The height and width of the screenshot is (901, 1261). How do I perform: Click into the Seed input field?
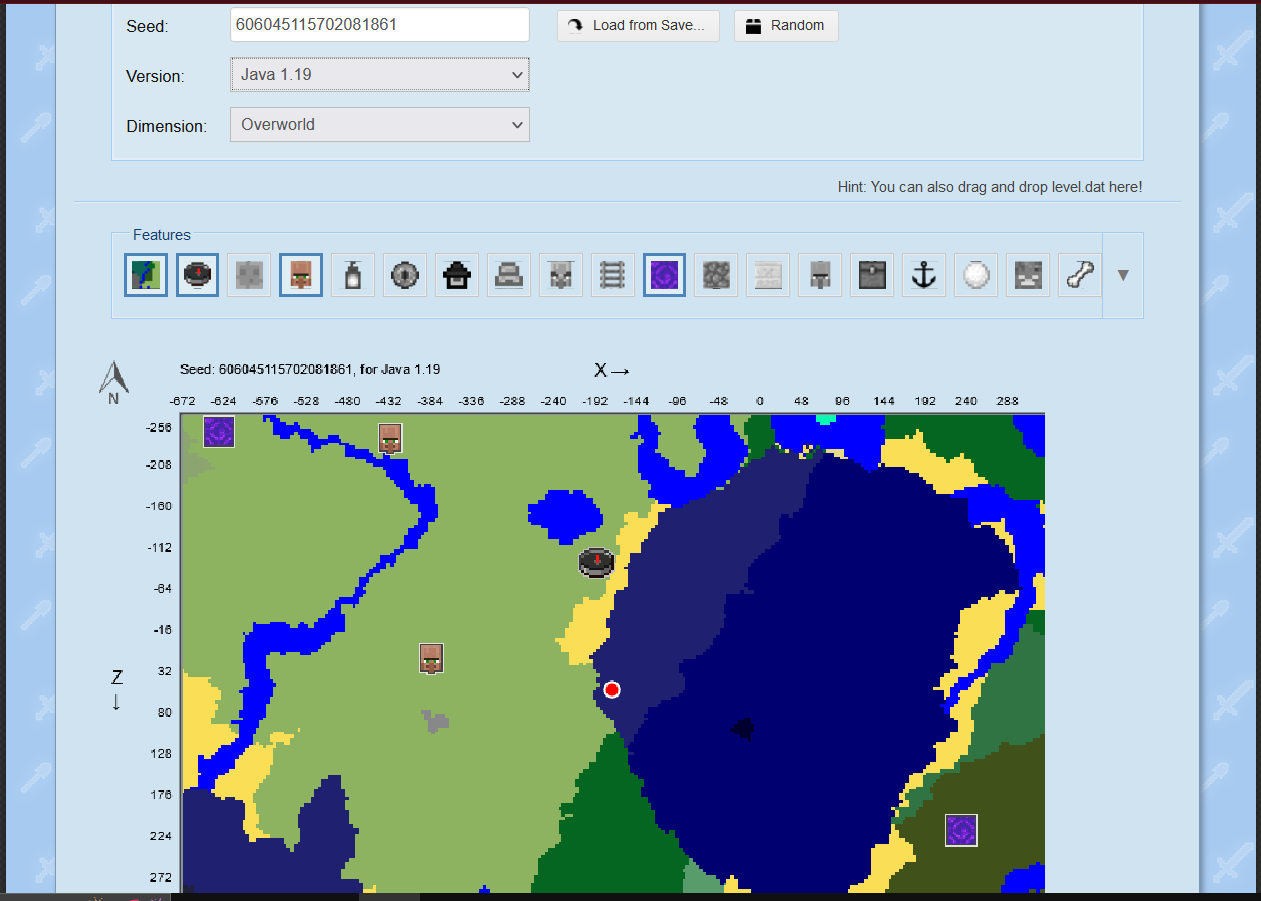click(379, 25)
